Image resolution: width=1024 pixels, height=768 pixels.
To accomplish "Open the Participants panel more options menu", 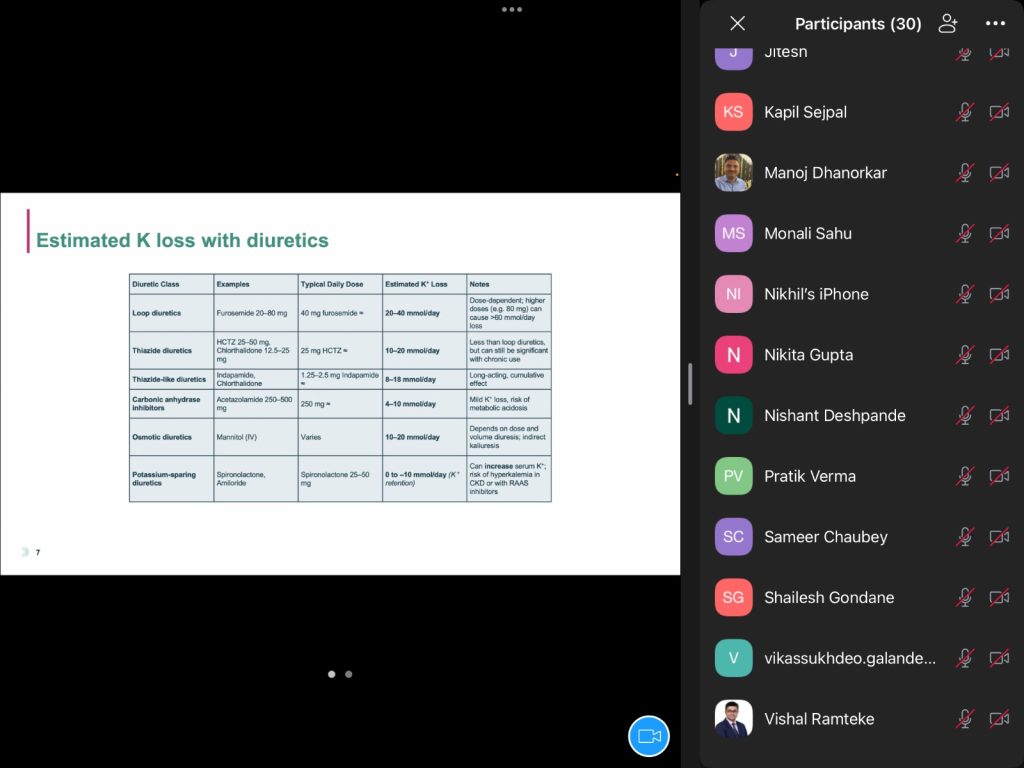I will [995, 24].
